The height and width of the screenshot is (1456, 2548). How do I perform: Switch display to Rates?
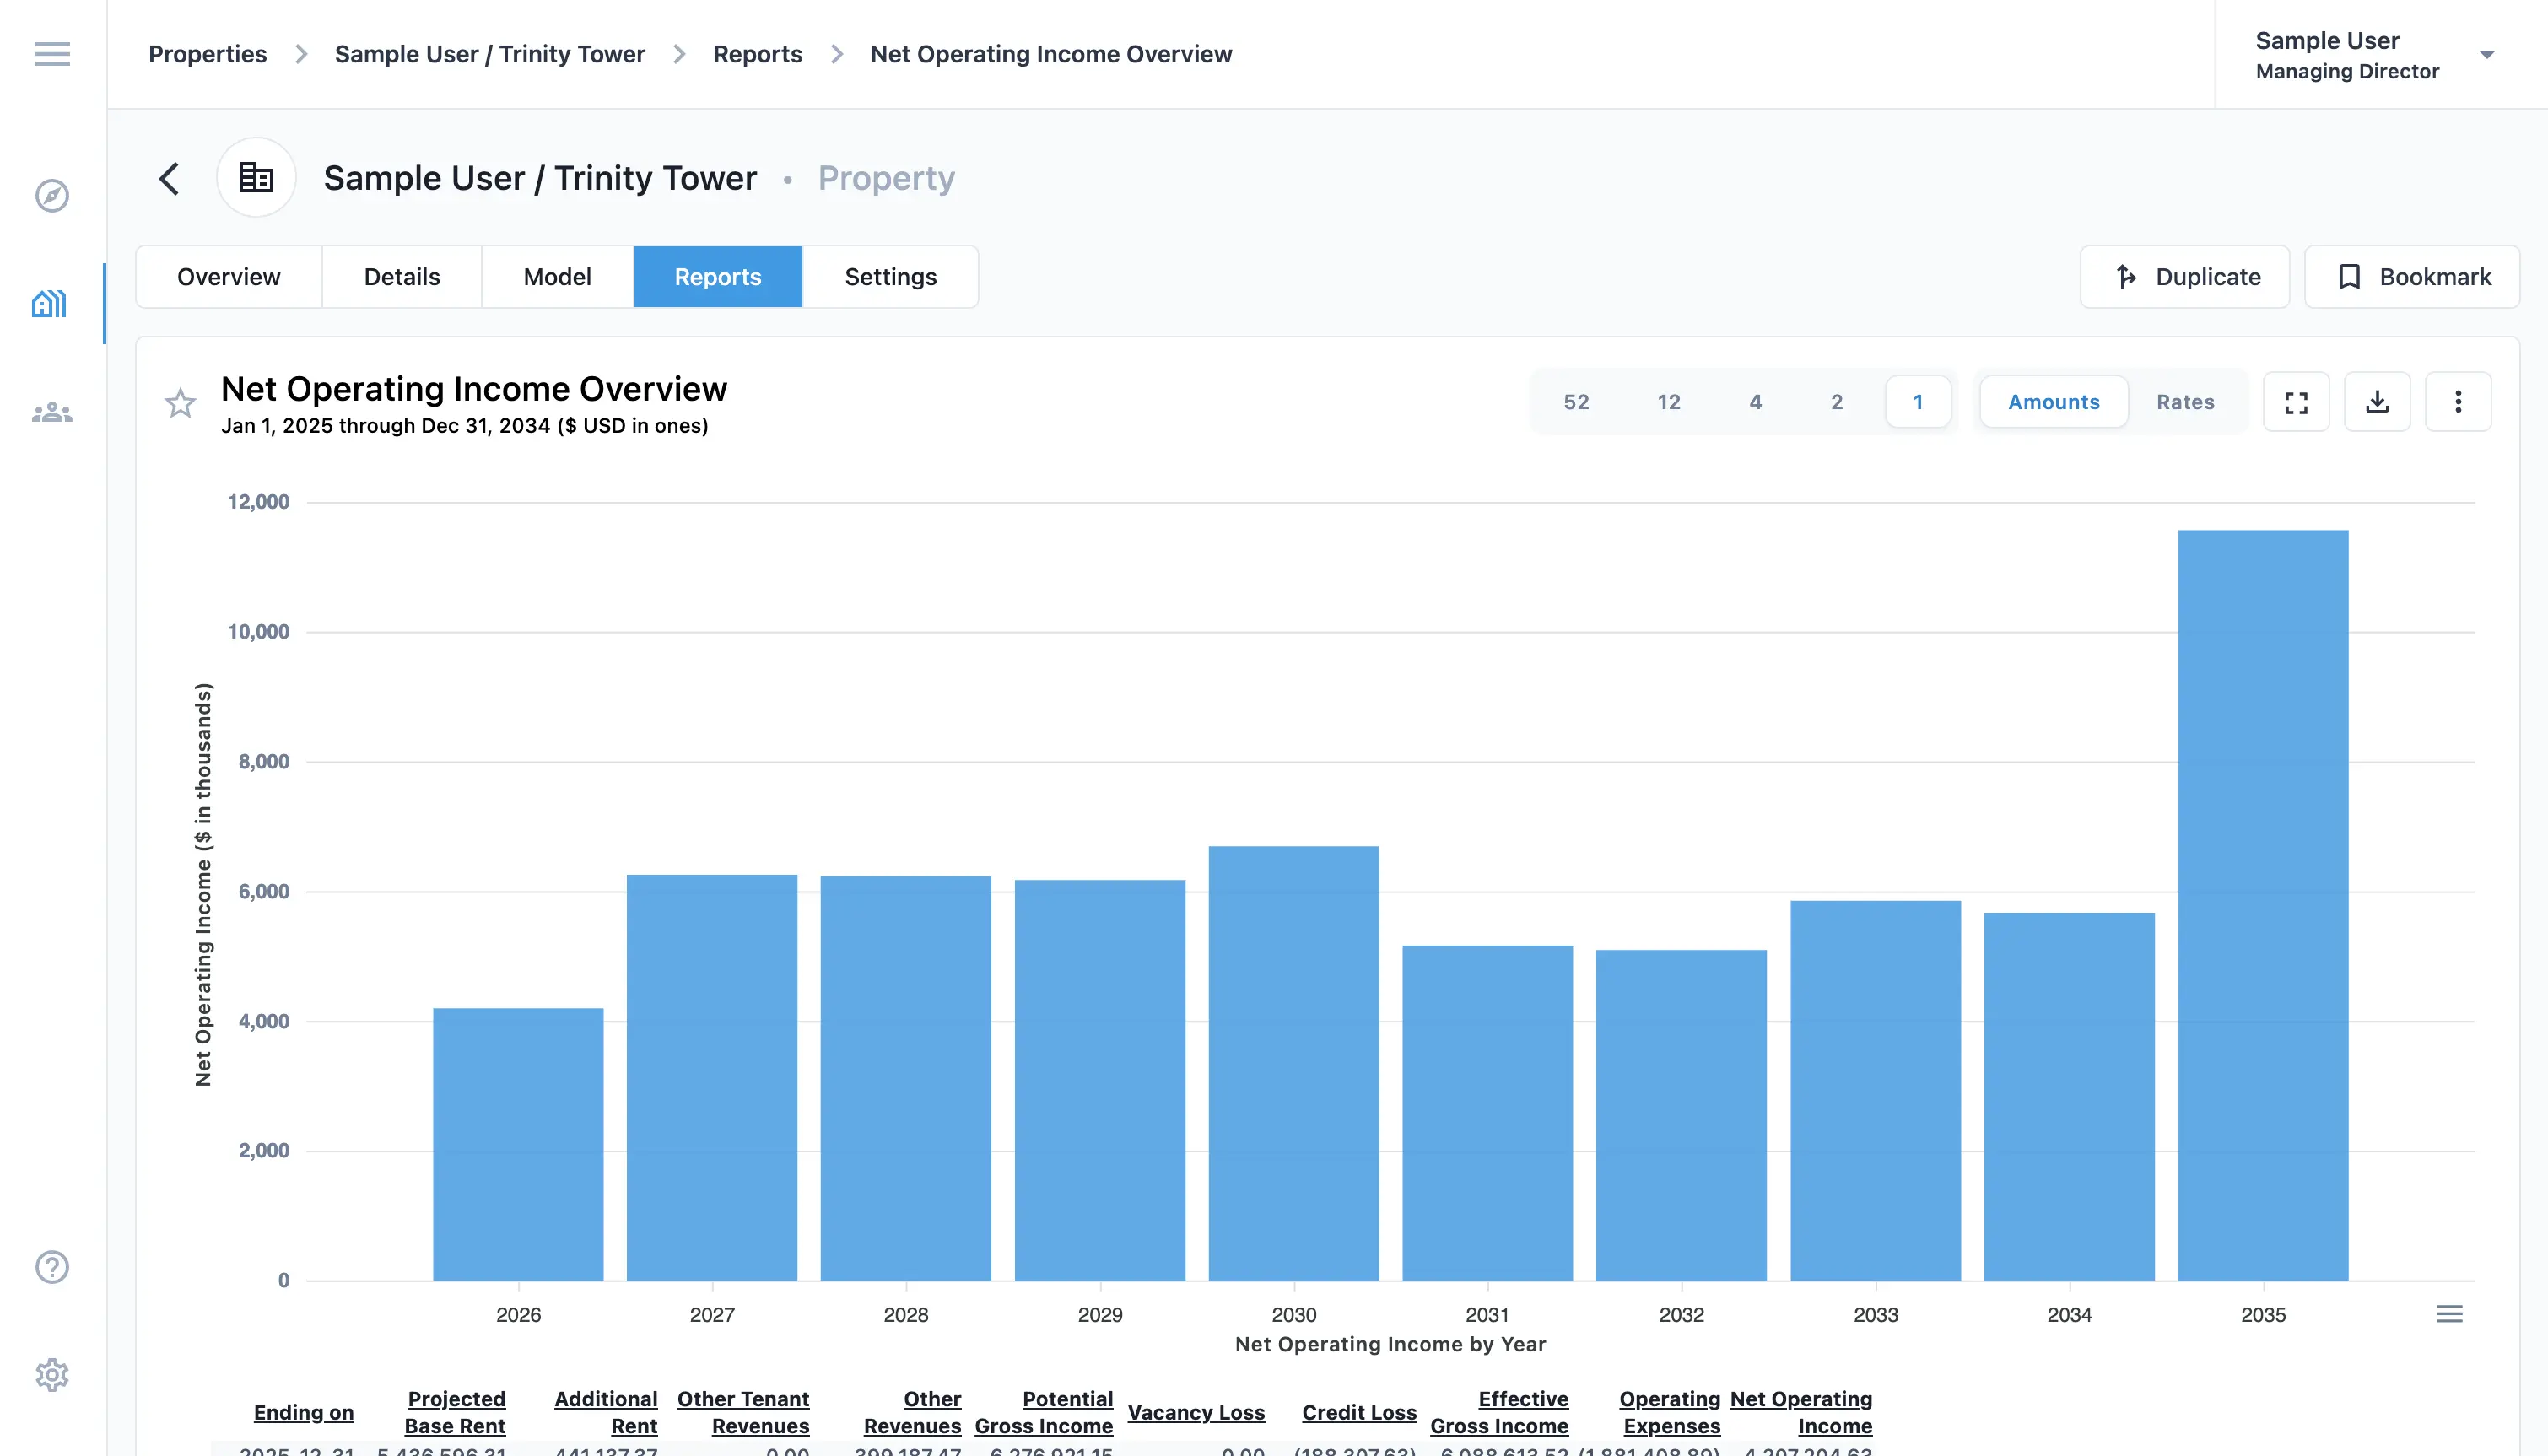point(2185,402)
